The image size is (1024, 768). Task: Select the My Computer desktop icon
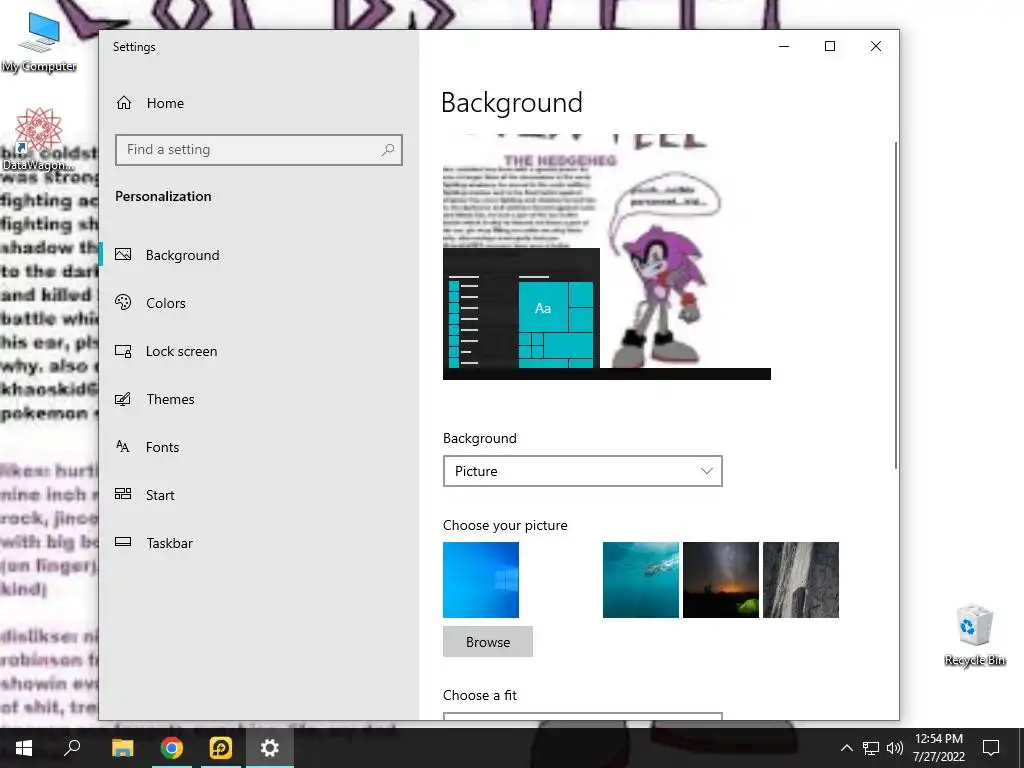[x=39, y=42]
